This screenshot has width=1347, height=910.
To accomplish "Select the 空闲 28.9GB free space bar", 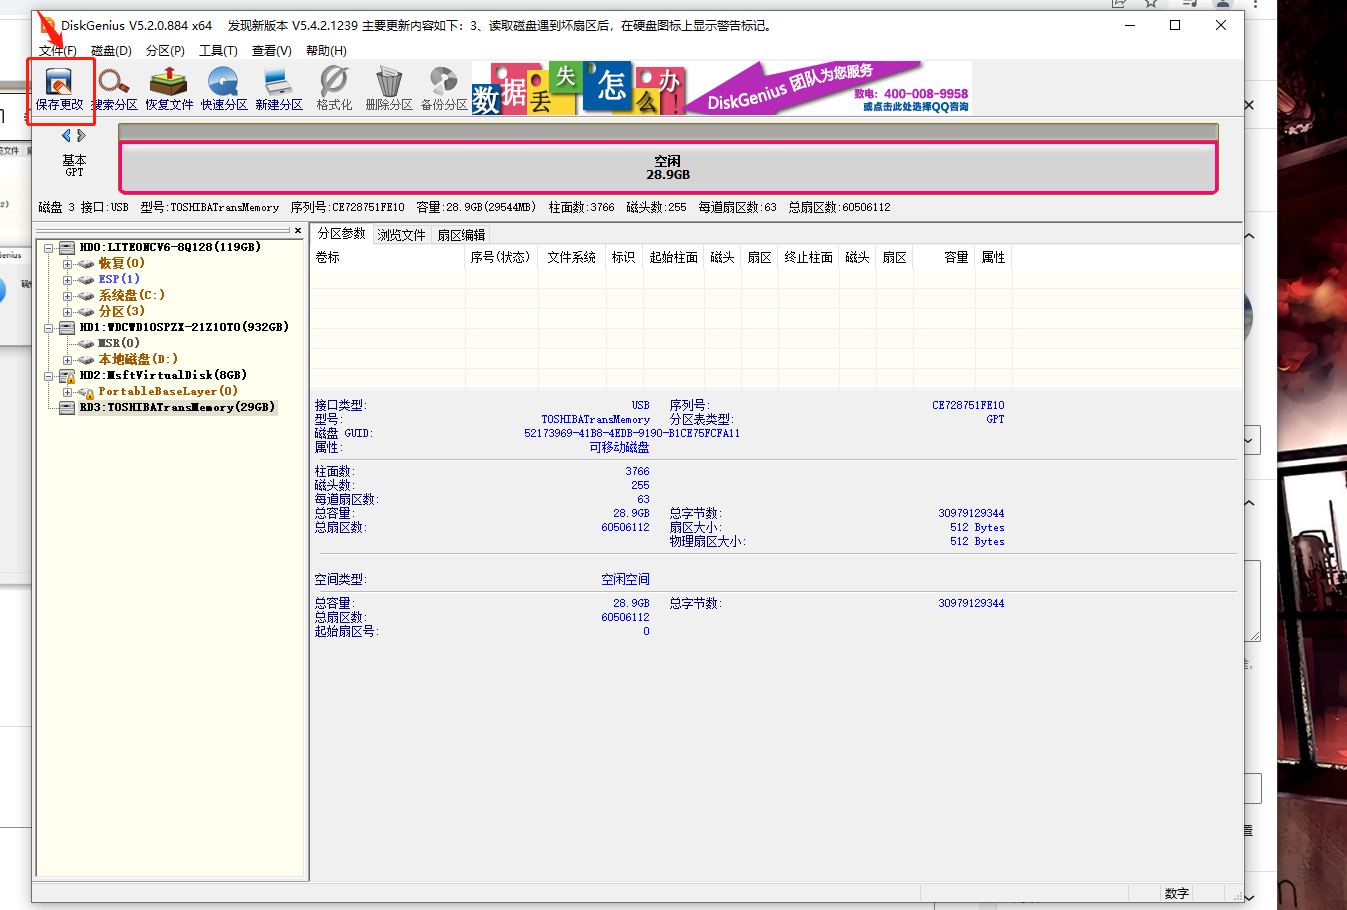I will coord(667,168).
